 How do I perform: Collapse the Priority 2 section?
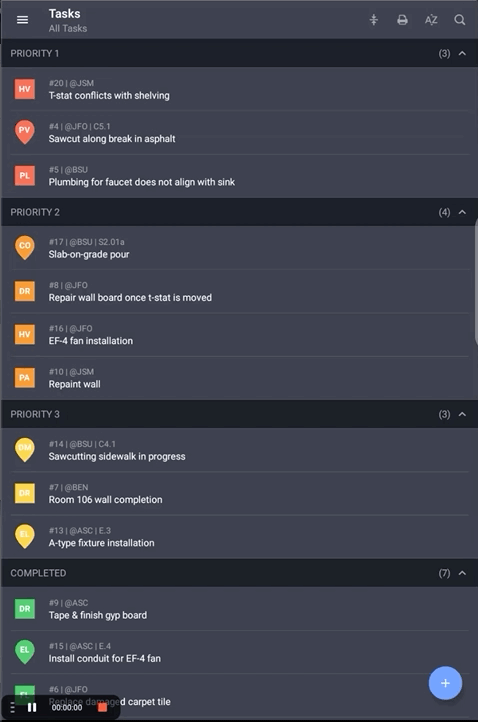coord(462,212)
